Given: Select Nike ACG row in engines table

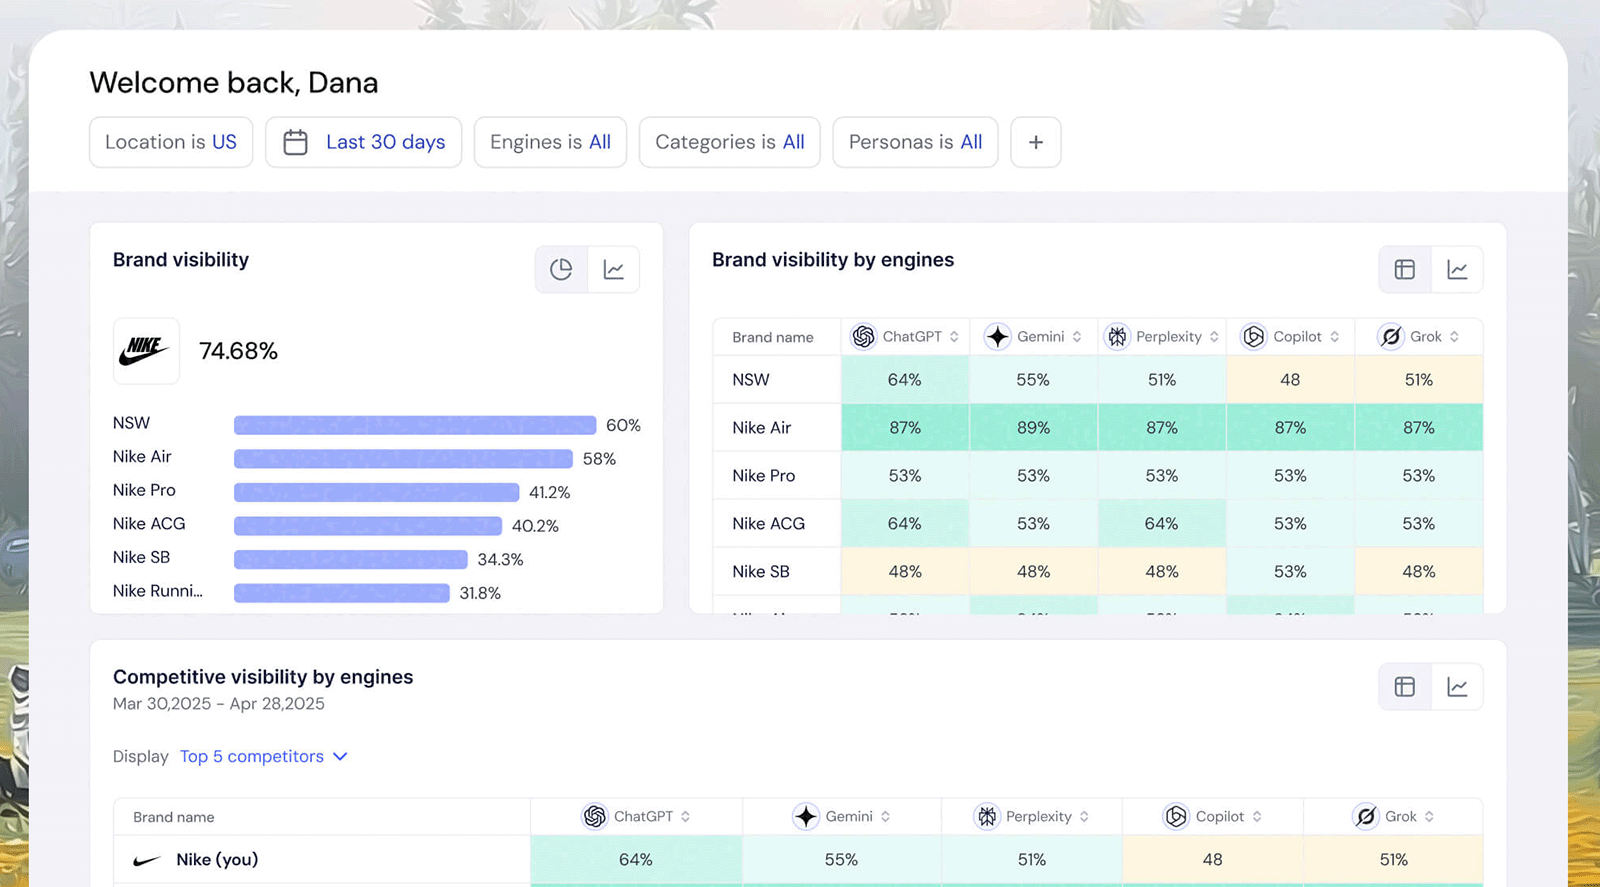Looking at the screenshot, I should [1098, 524].
